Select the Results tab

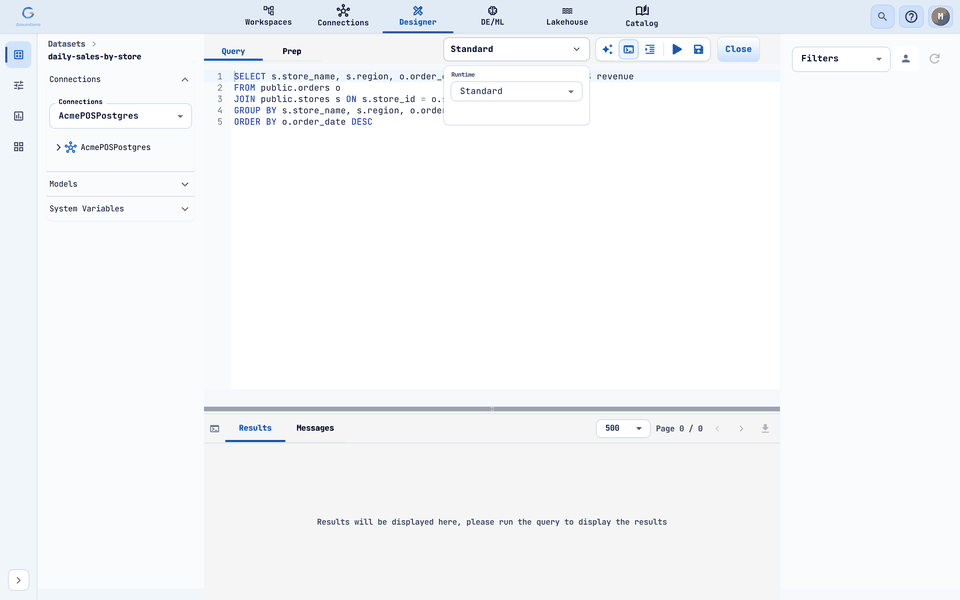255,428
